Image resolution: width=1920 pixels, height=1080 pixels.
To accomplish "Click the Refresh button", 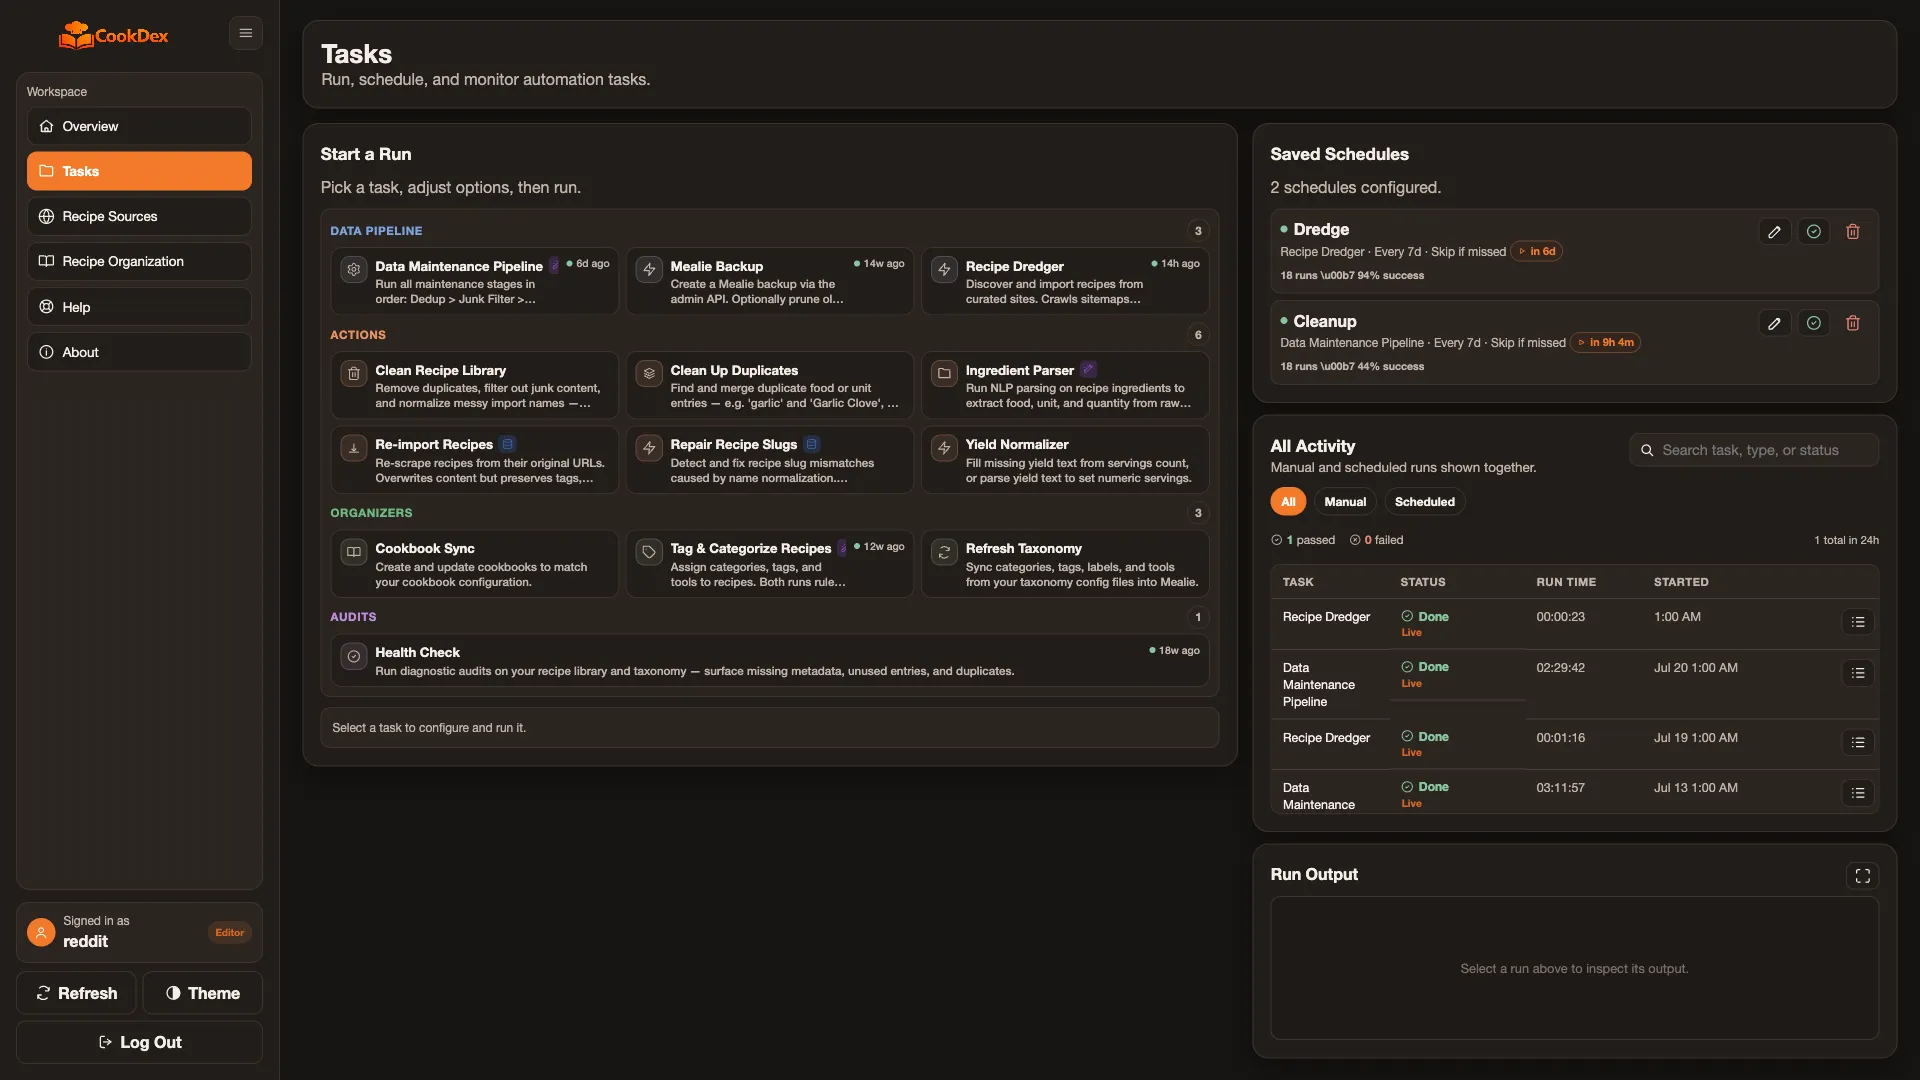I will (x=76, y=993).
